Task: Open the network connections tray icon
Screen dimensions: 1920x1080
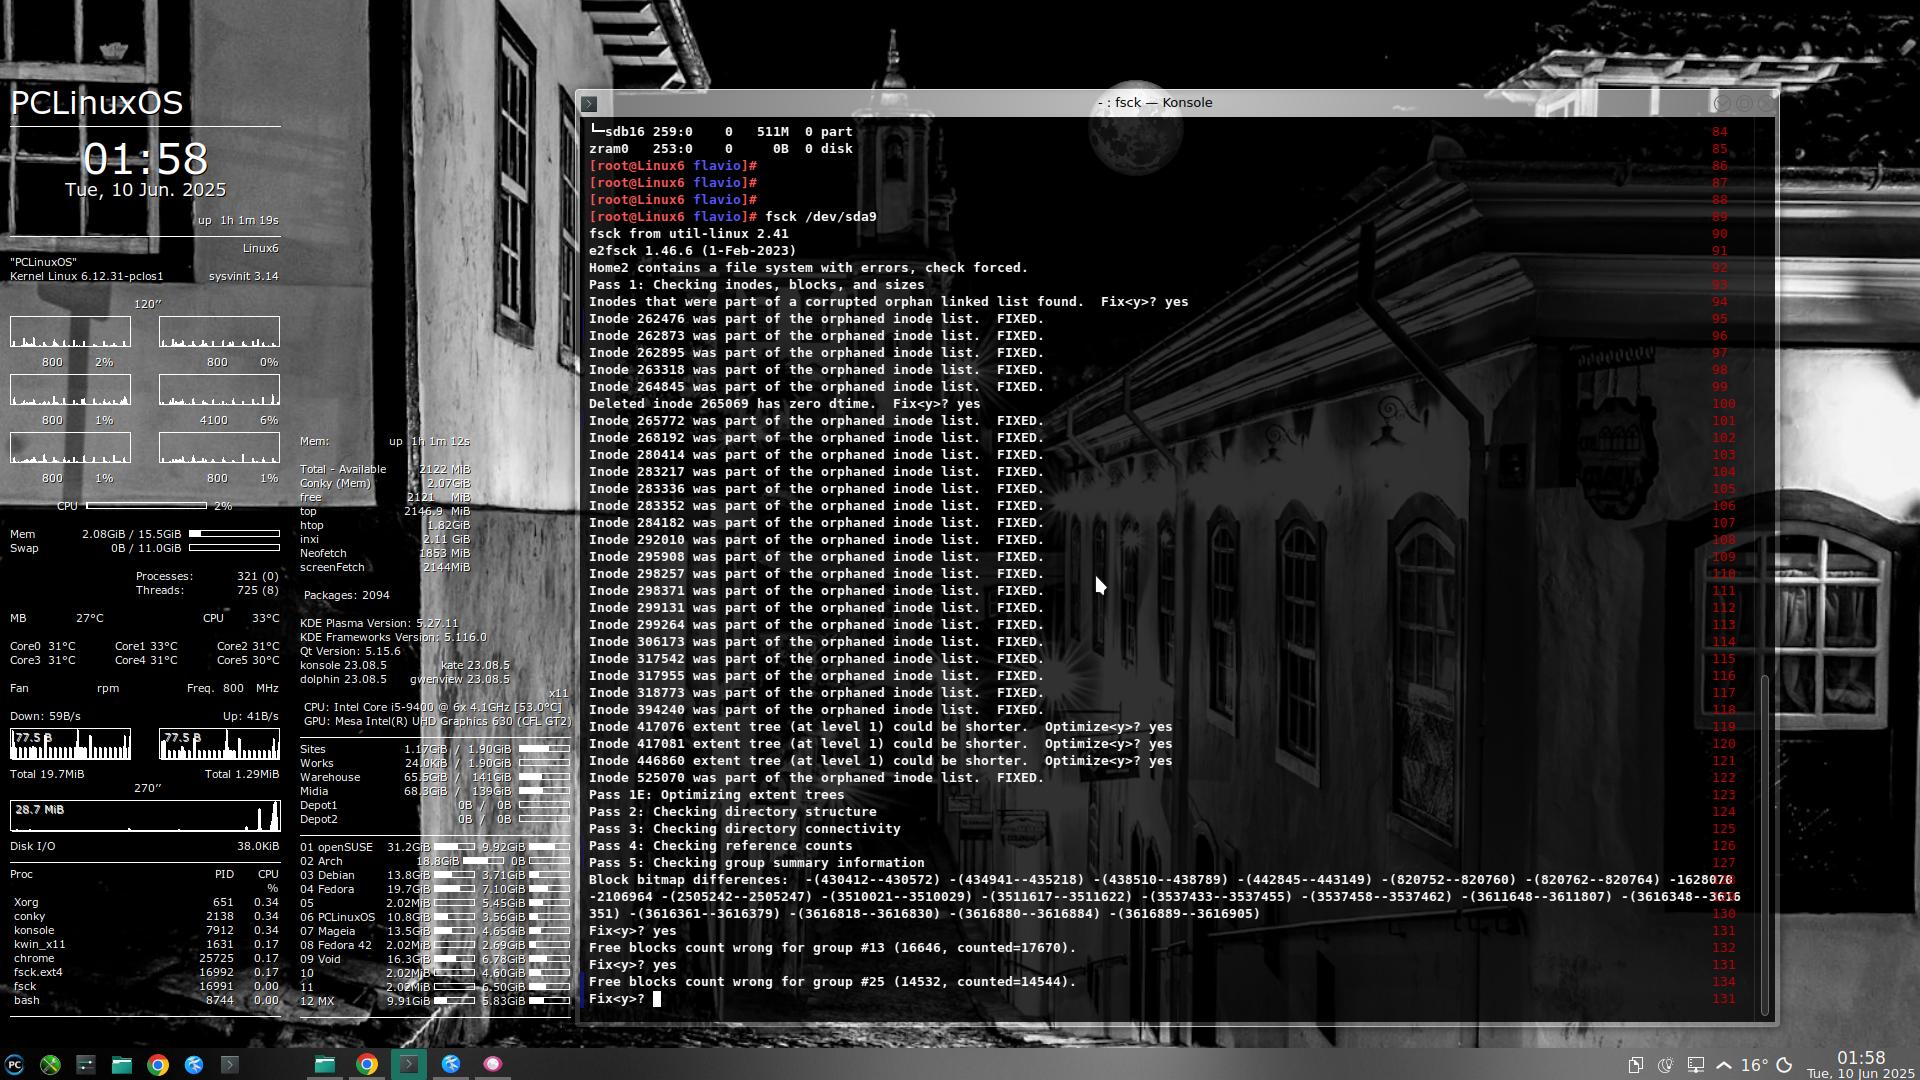Action: click(x=1695, y=1065)
